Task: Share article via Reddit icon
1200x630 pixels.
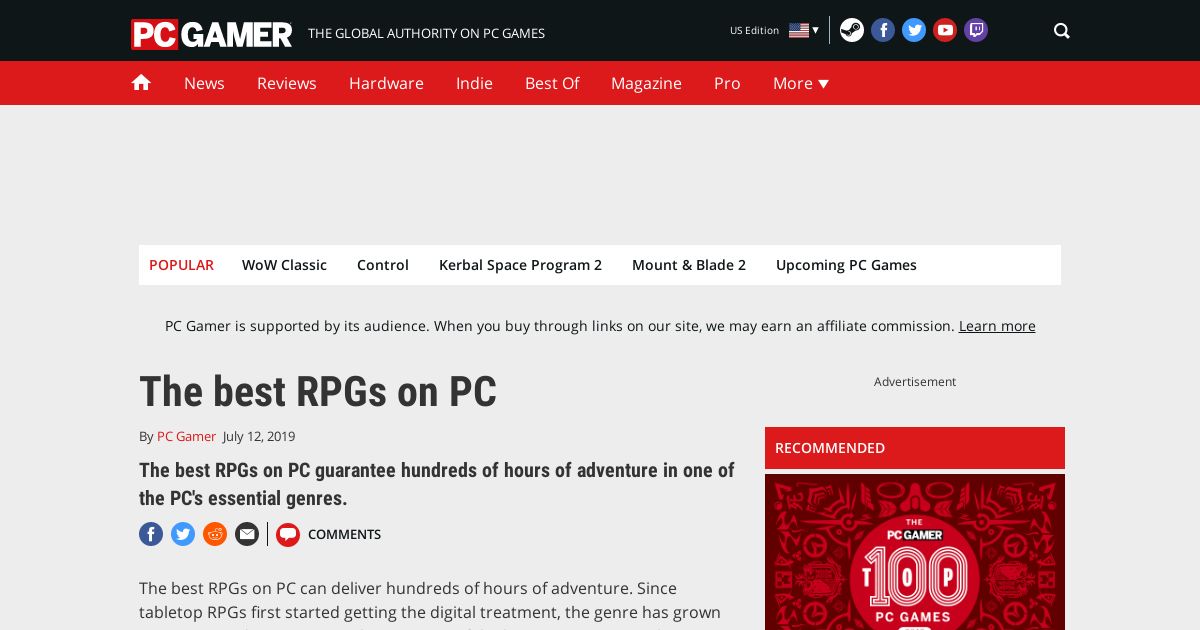Action: (215, 534)
